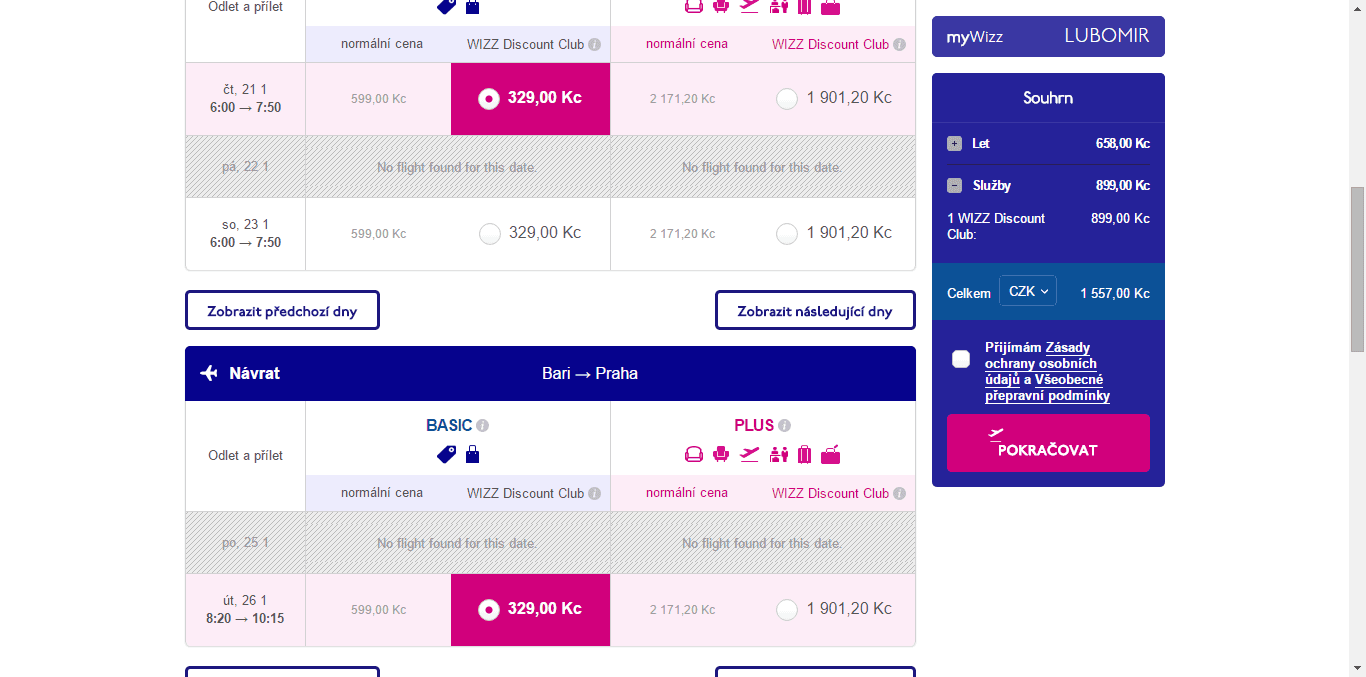Click the info icon next to PLUS
Image resolution: width=1366 pixels, height=677 pixels.
785,425
